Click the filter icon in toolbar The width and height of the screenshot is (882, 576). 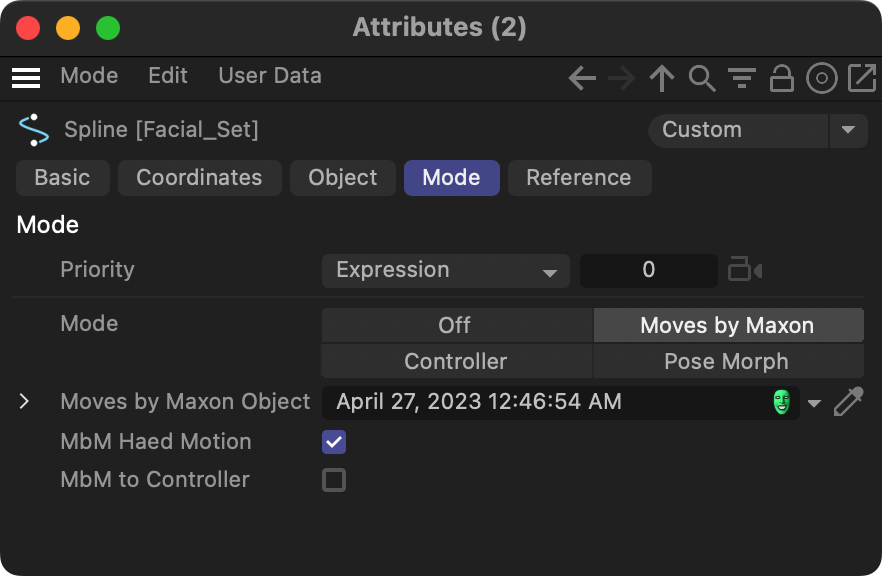[741, 78]
